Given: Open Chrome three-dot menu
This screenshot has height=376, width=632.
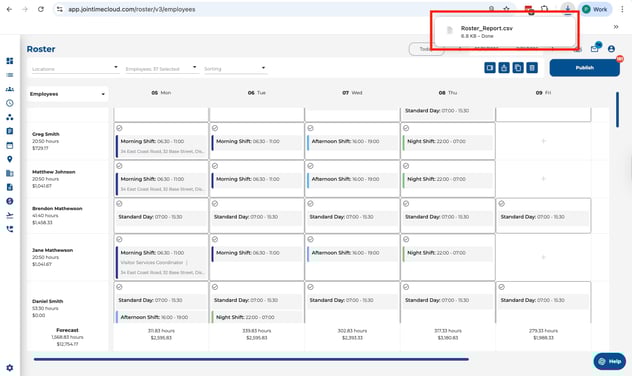Looking at the screenshot, I should [x=622, y=9].
